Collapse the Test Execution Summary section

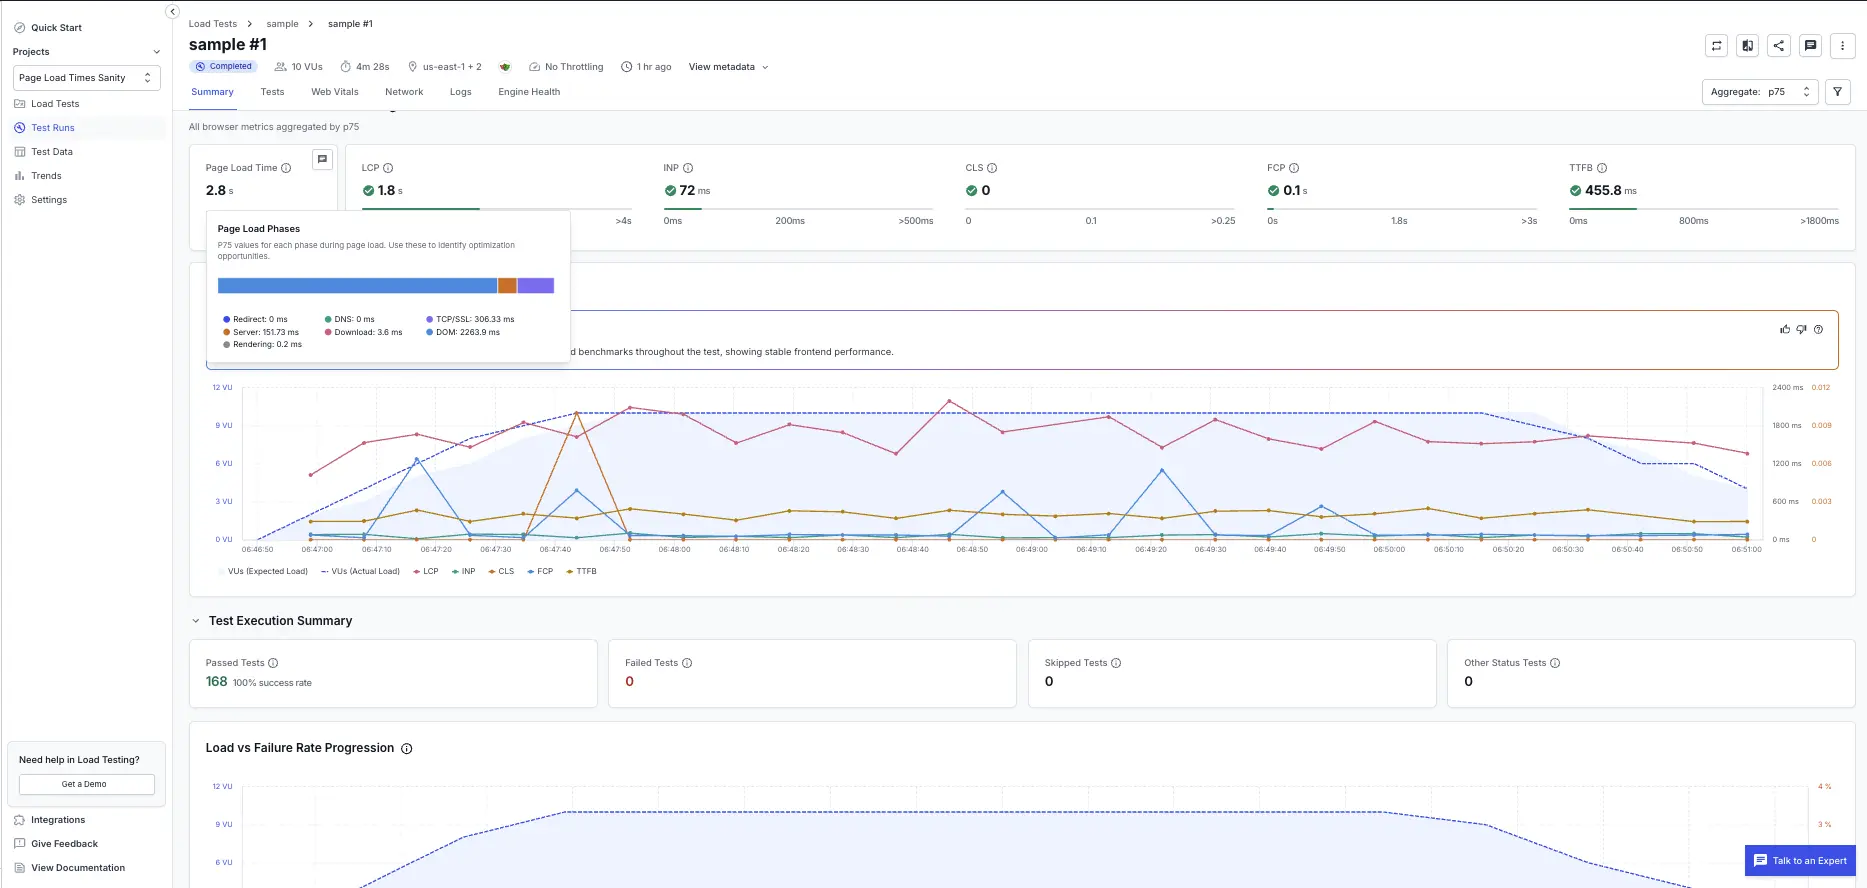click(196, 621)
